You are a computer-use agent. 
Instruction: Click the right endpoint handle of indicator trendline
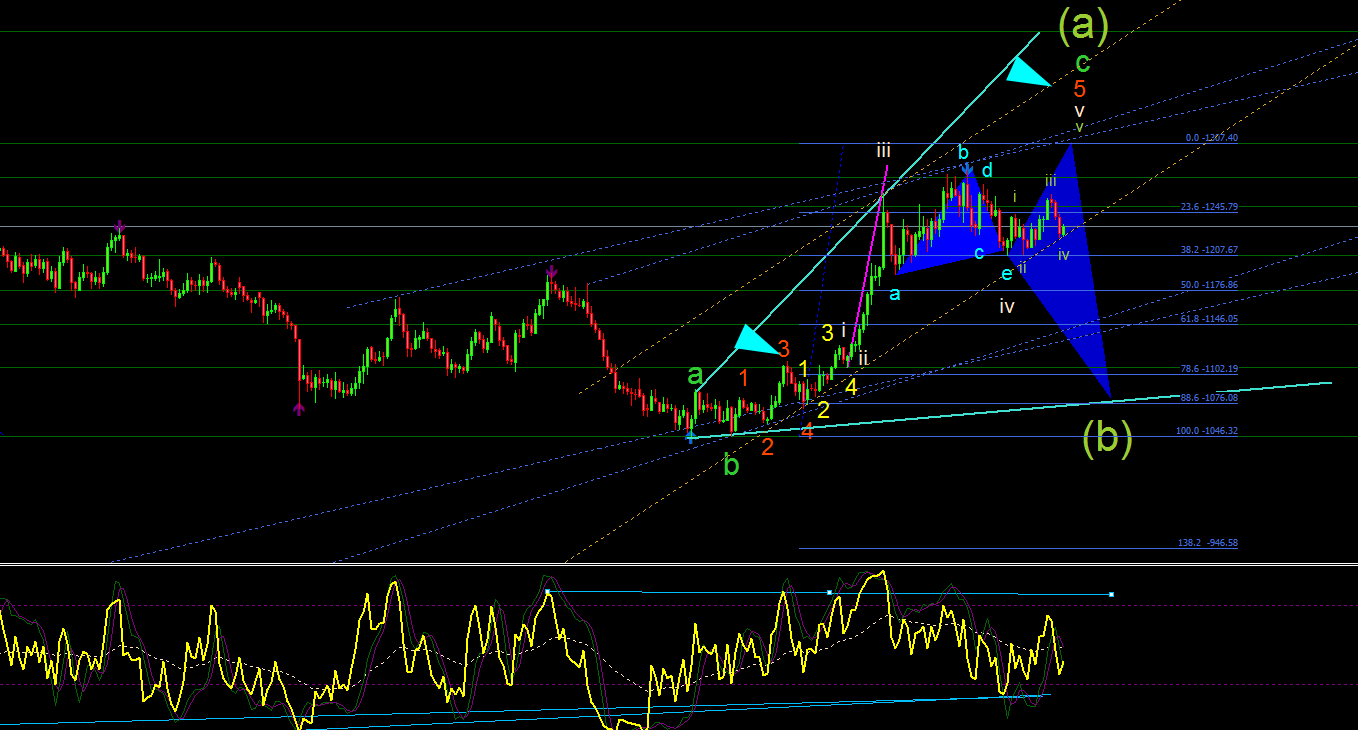pyautogui.click(x=1112, y=595)
